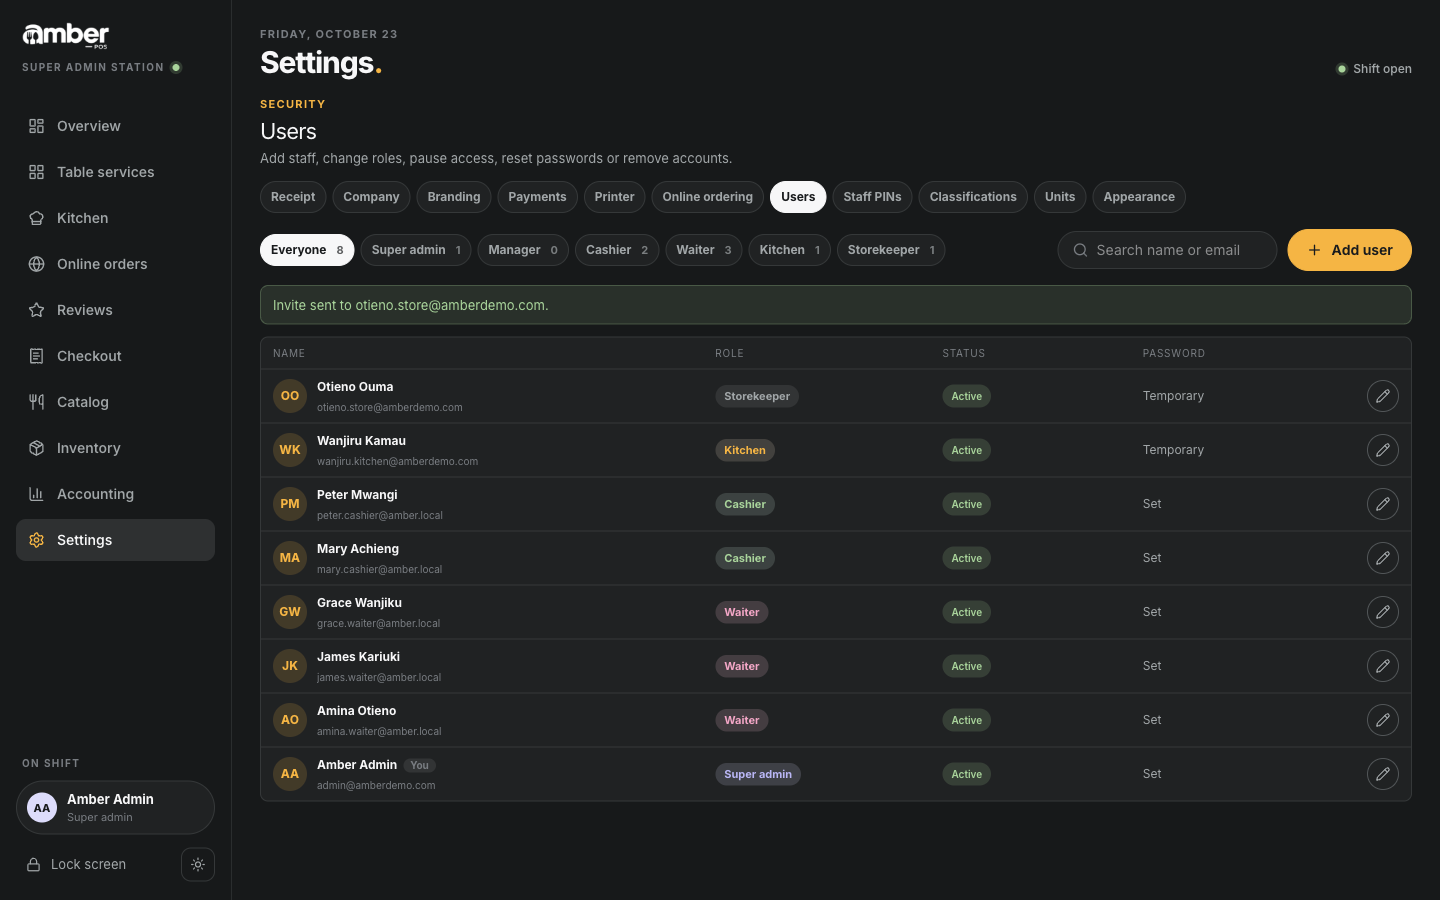Navigate to Online orders

click(x=115, y=264)
